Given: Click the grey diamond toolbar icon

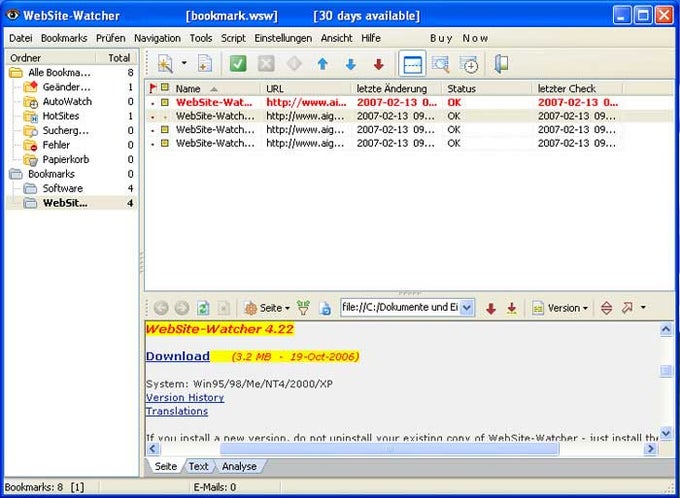Looking at the screenshot, I should (x=294, y=64).
